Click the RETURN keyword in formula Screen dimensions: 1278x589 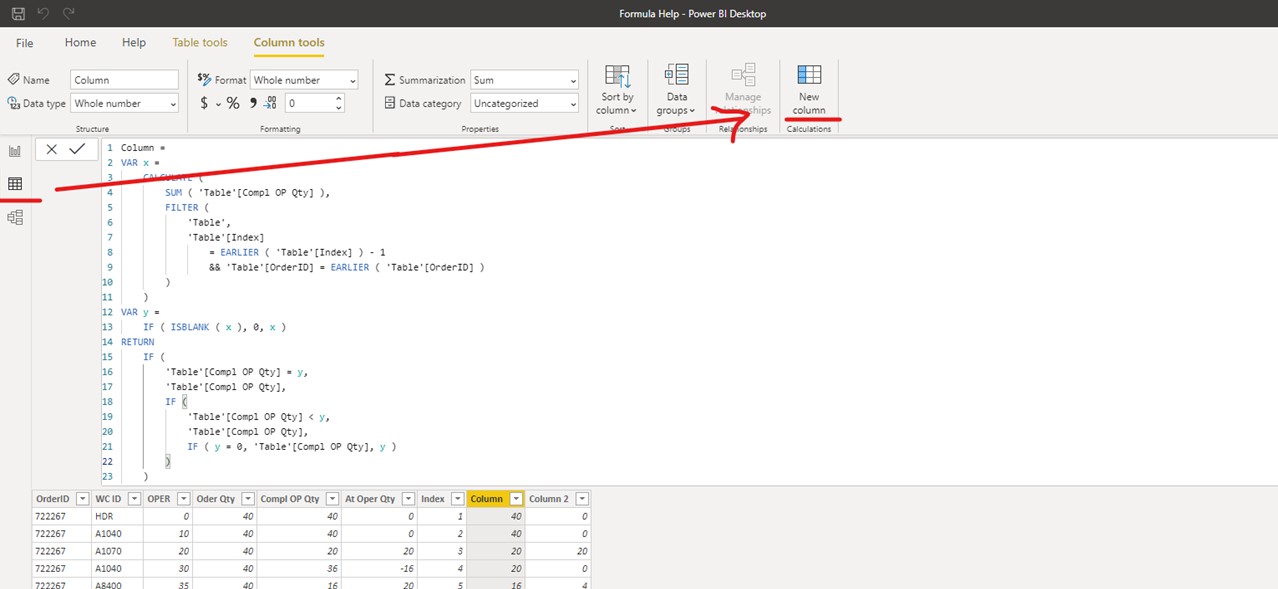pyautogui.click(x=138, y=342)
